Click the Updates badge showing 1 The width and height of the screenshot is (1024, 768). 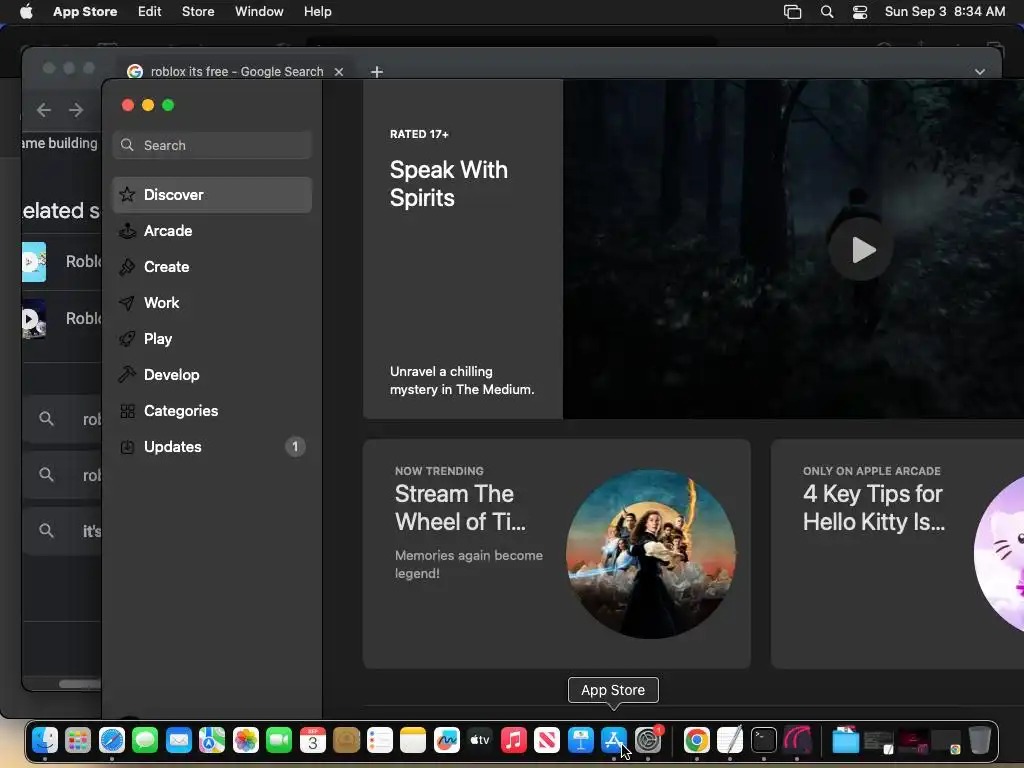coord(295,446)
